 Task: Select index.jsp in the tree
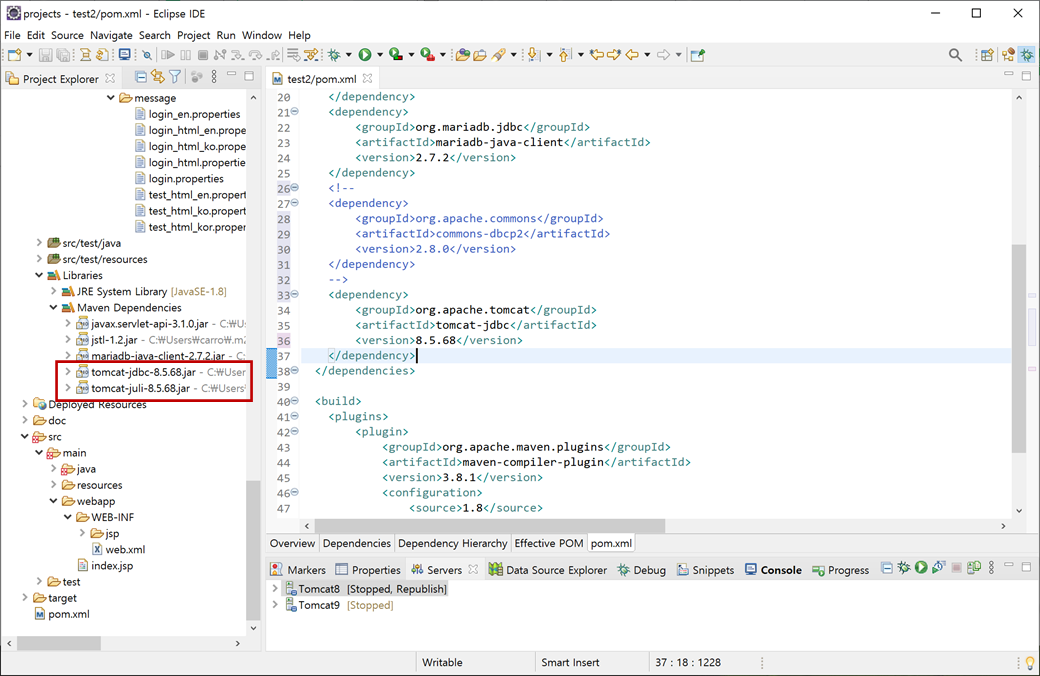pos(105,565)
